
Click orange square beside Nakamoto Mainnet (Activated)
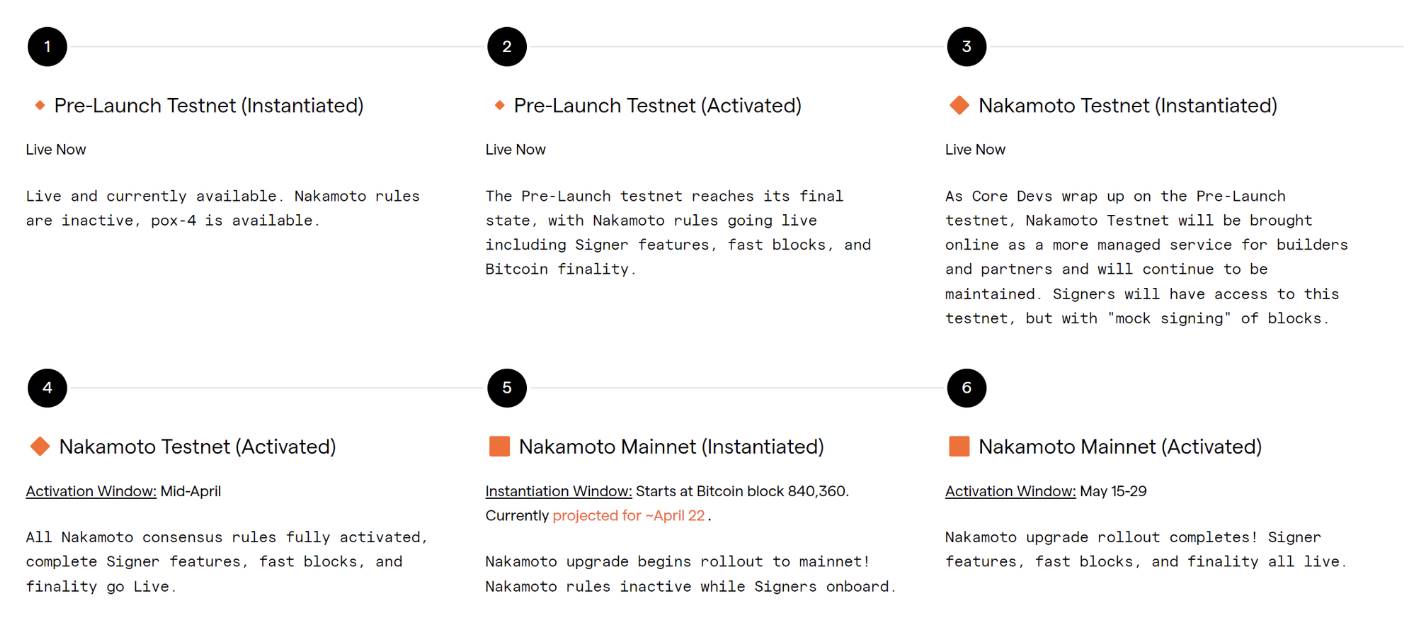(x=959, y=447)
